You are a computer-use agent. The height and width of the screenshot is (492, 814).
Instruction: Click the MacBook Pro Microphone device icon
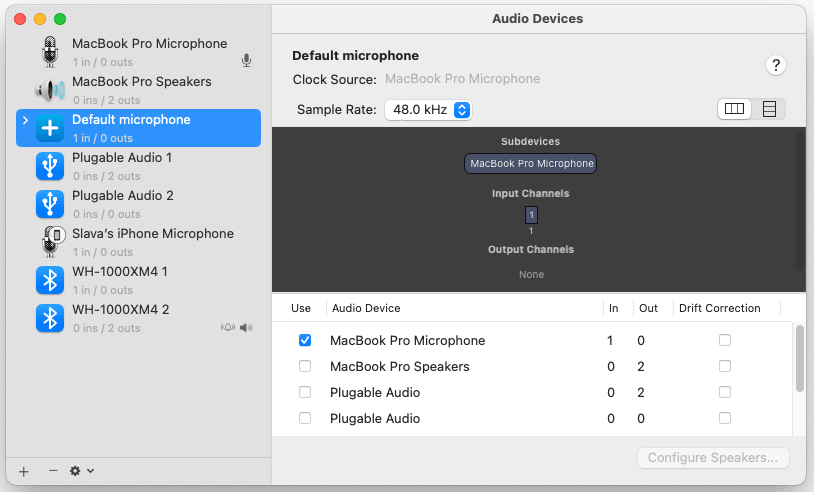[x=50, y=52]
